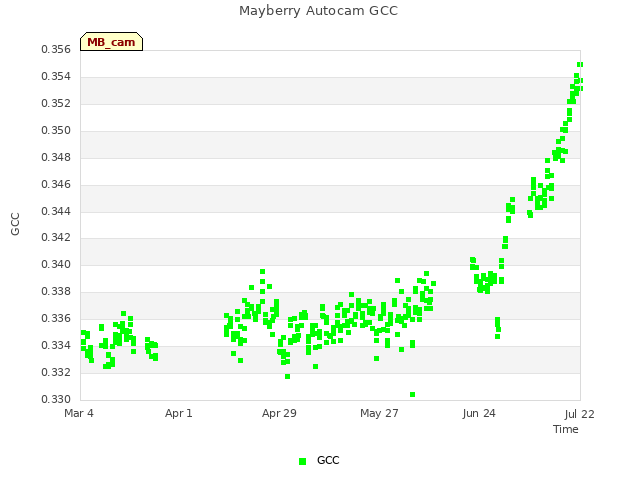Screen dimensions: 640x480
Task: Click the 0.344 y-axis value
Action: pos(56,211)
